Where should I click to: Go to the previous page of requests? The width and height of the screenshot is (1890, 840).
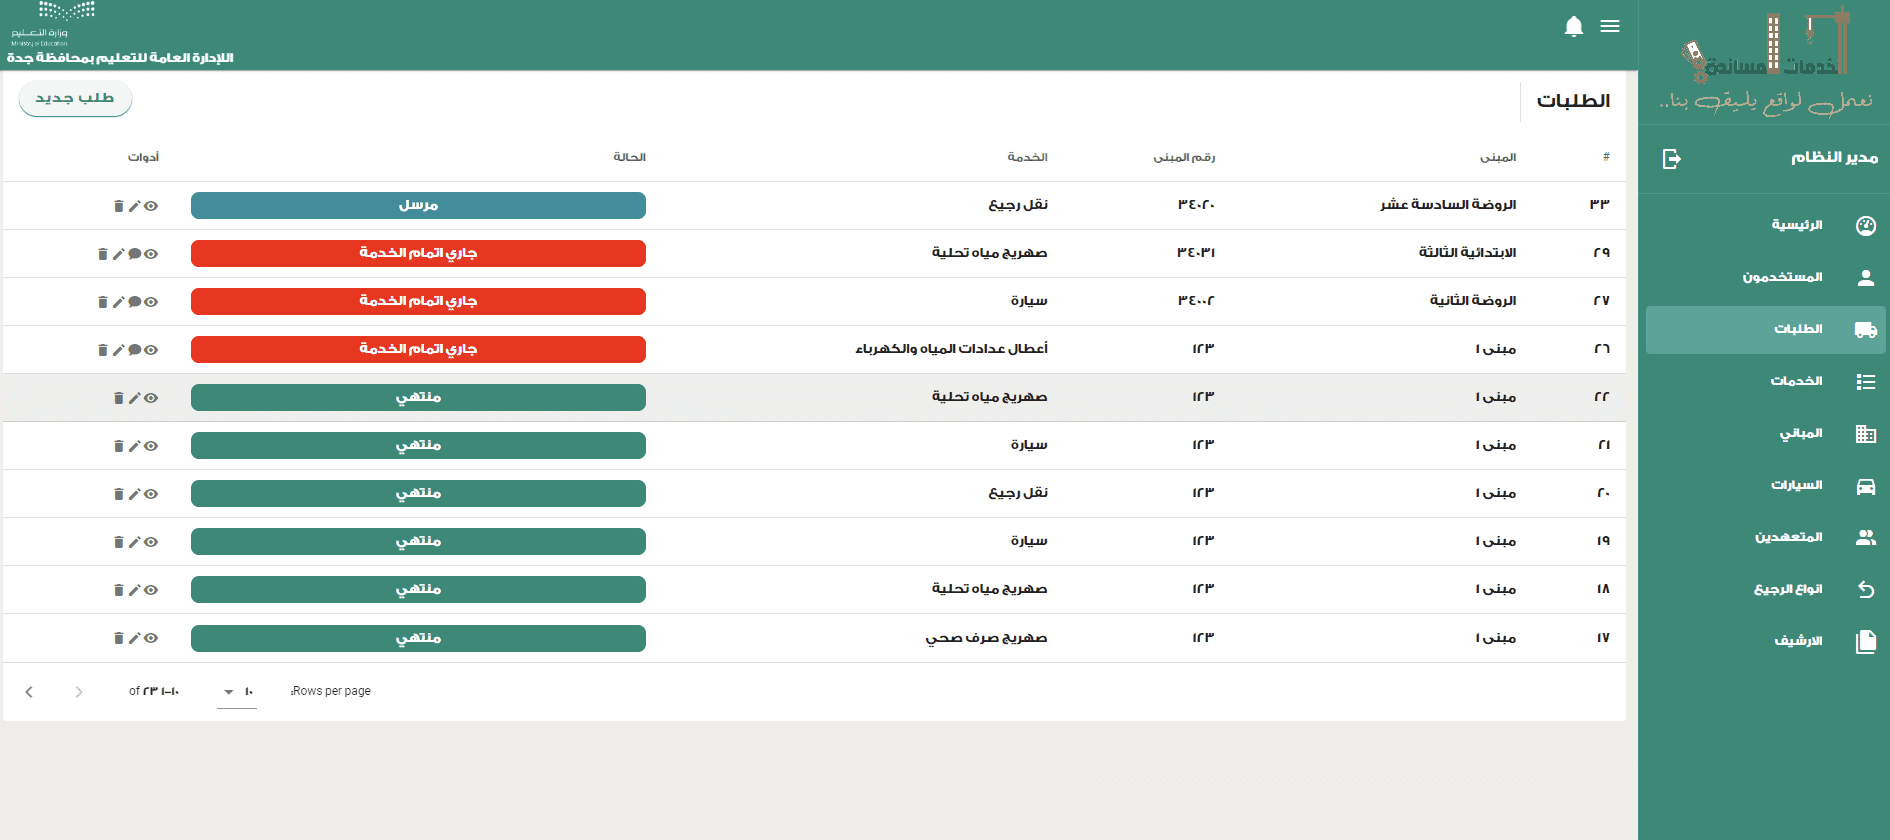click(x=29, y=692)
